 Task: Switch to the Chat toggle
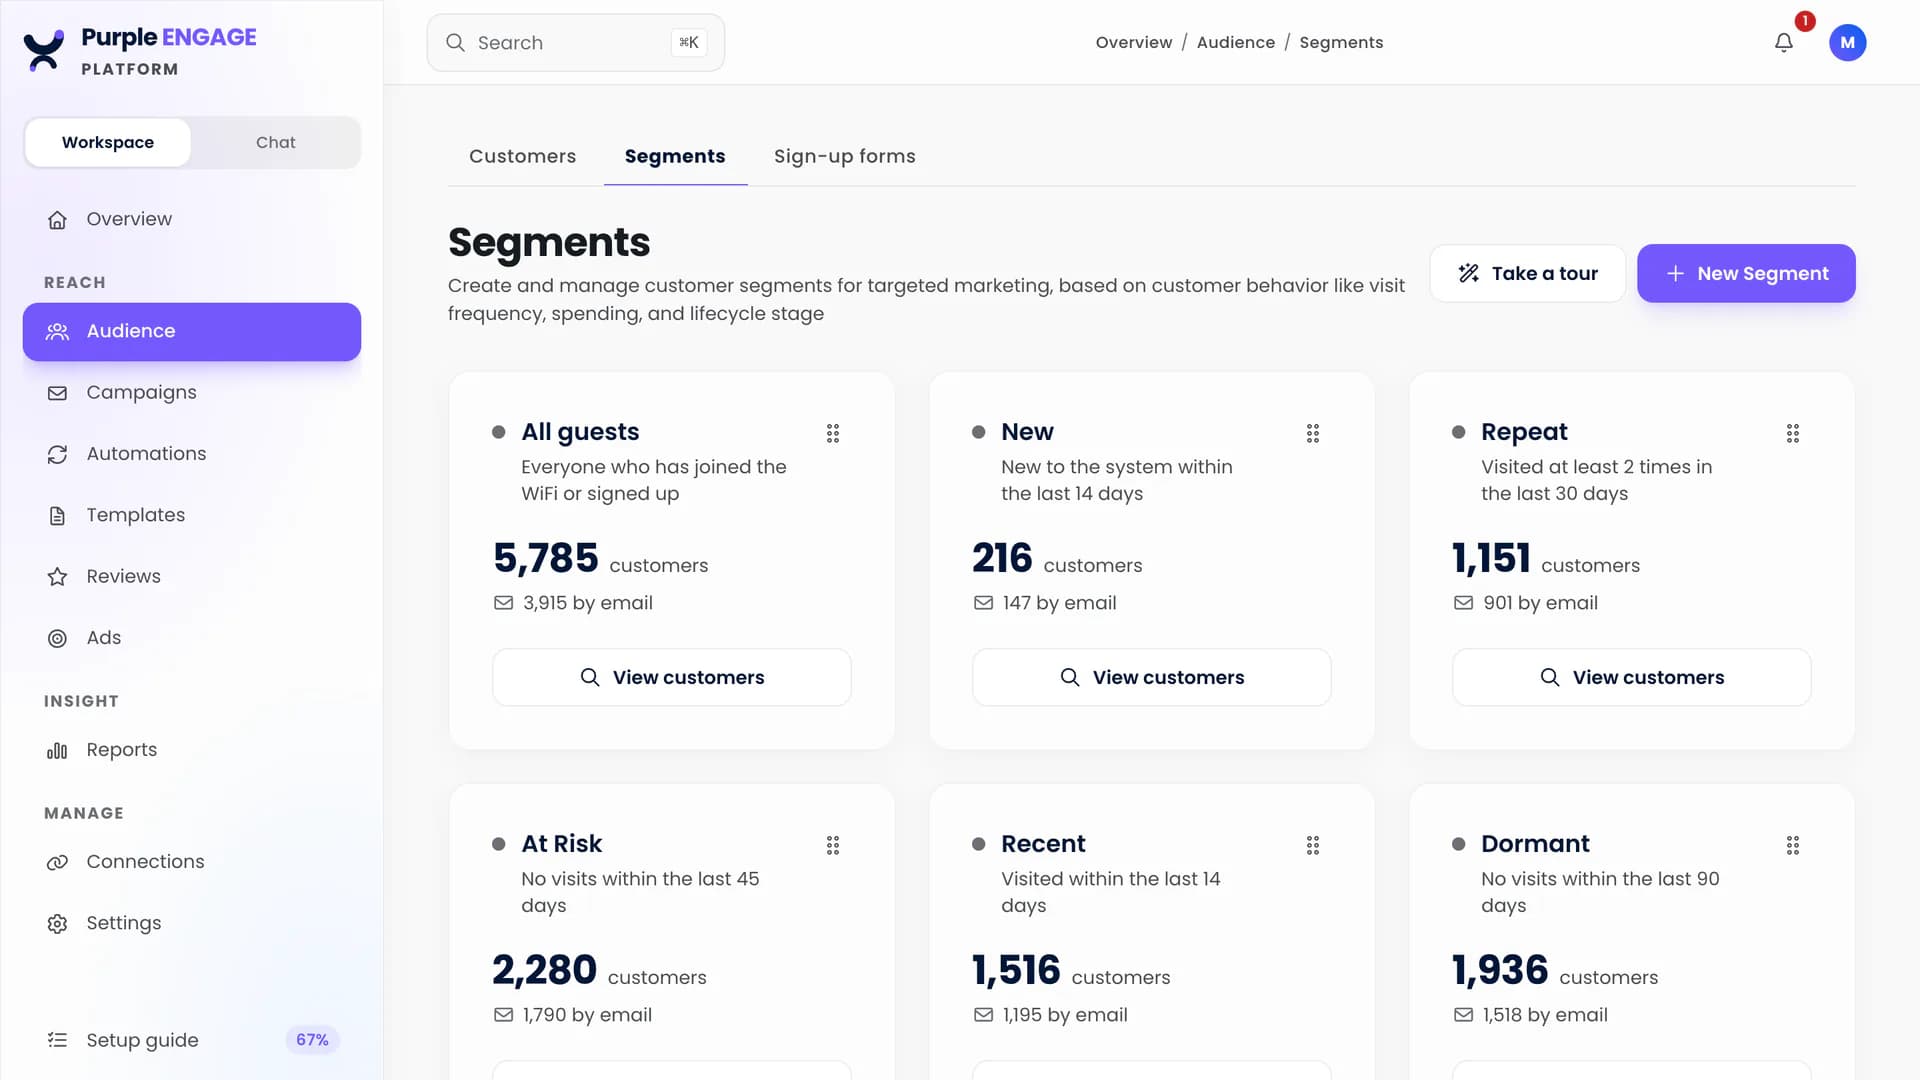[275, 142]
